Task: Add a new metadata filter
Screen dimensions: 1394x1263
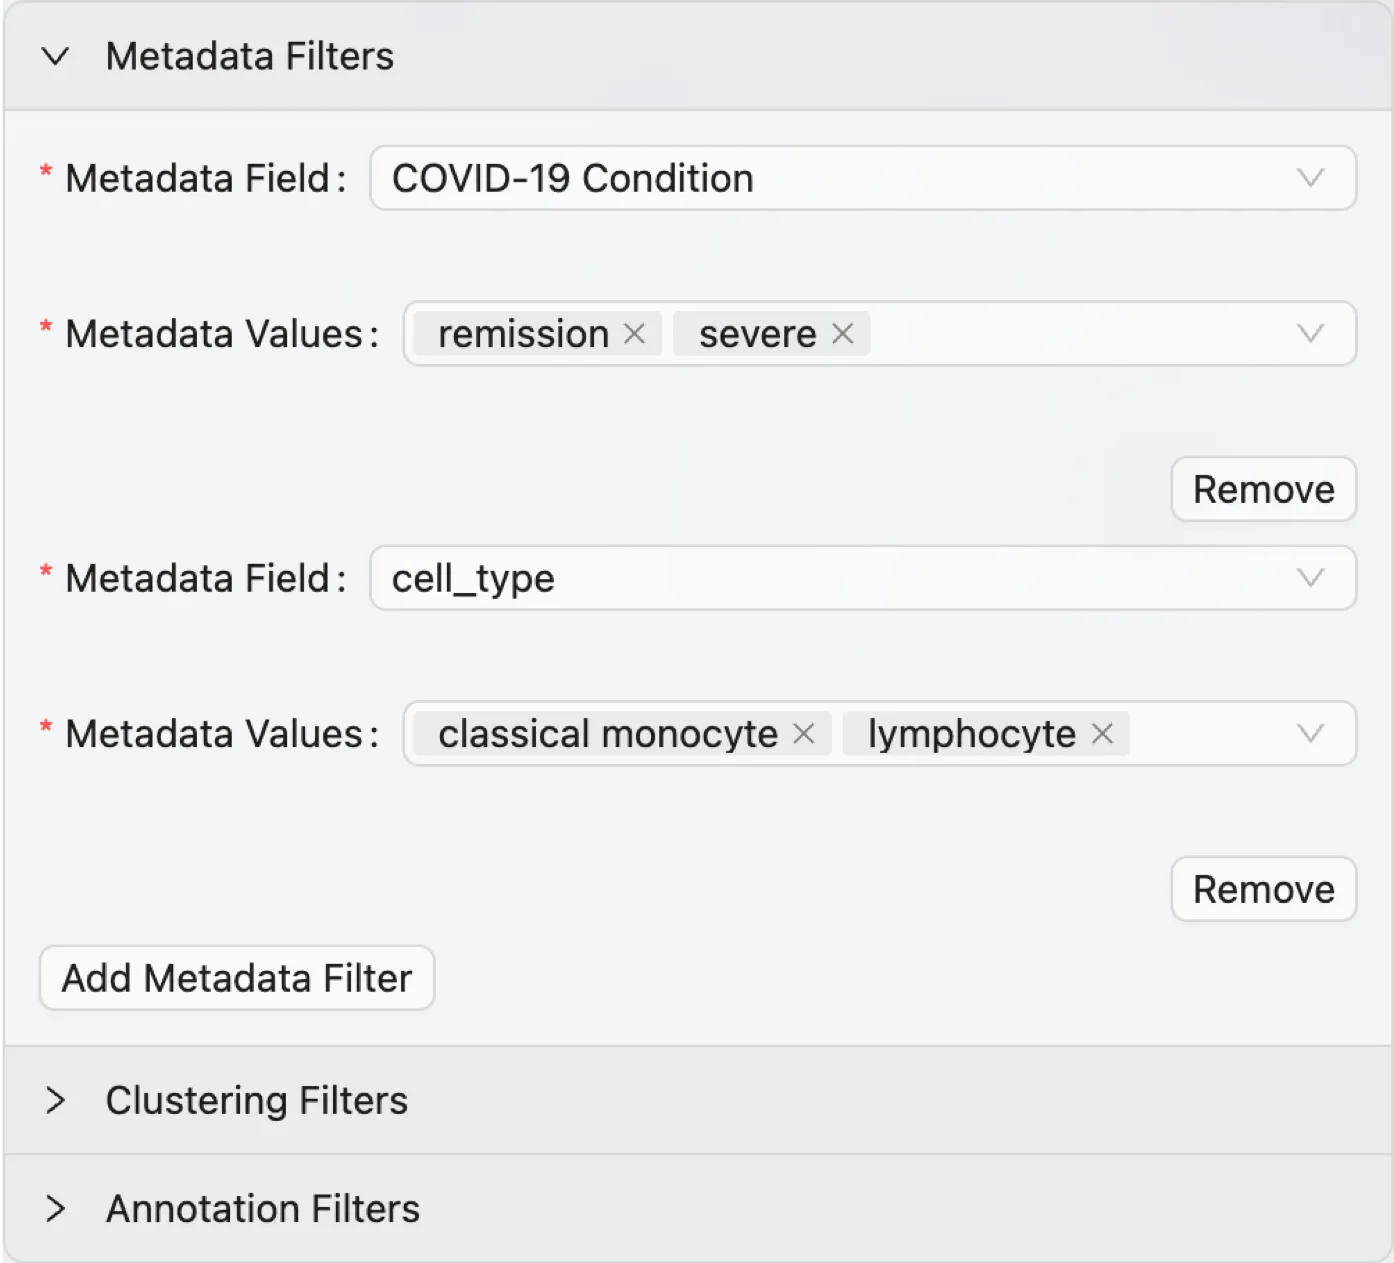Action: (236, 978)
